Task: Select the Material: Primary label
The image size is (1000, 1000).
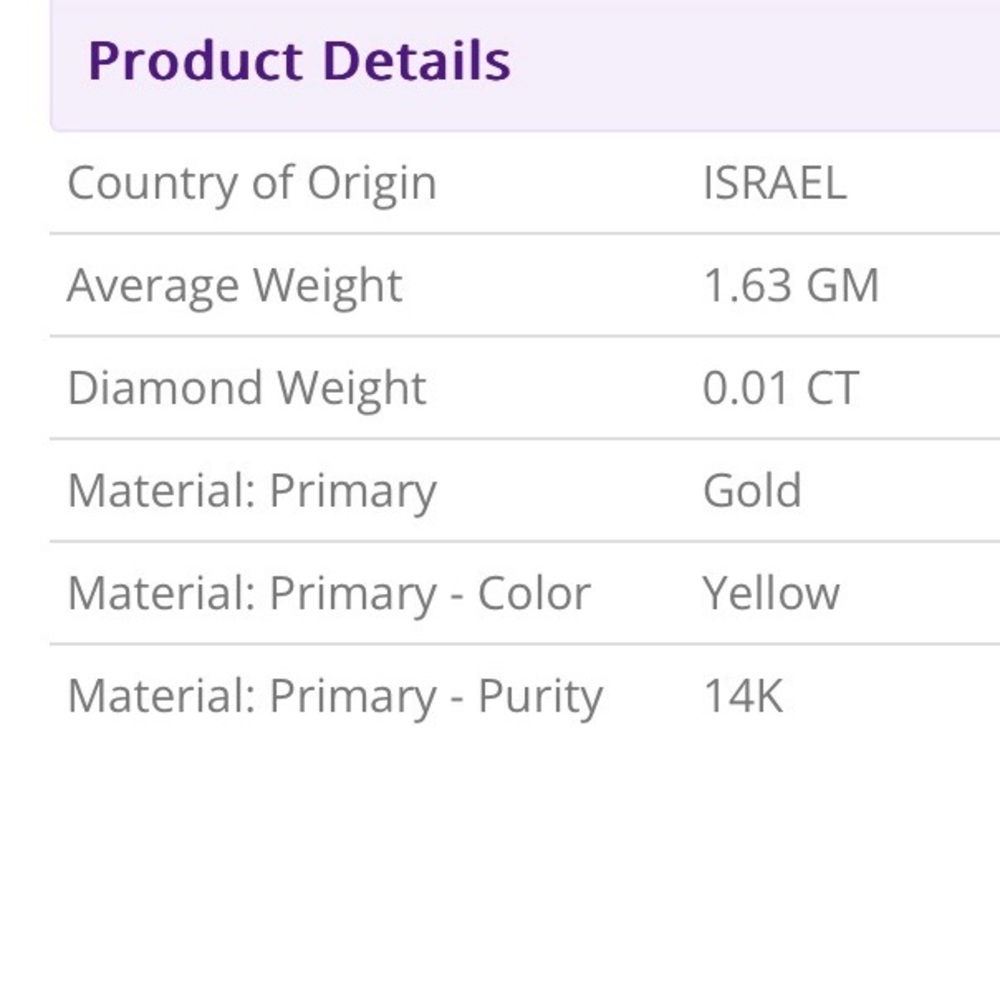Action: pos(252,491)
